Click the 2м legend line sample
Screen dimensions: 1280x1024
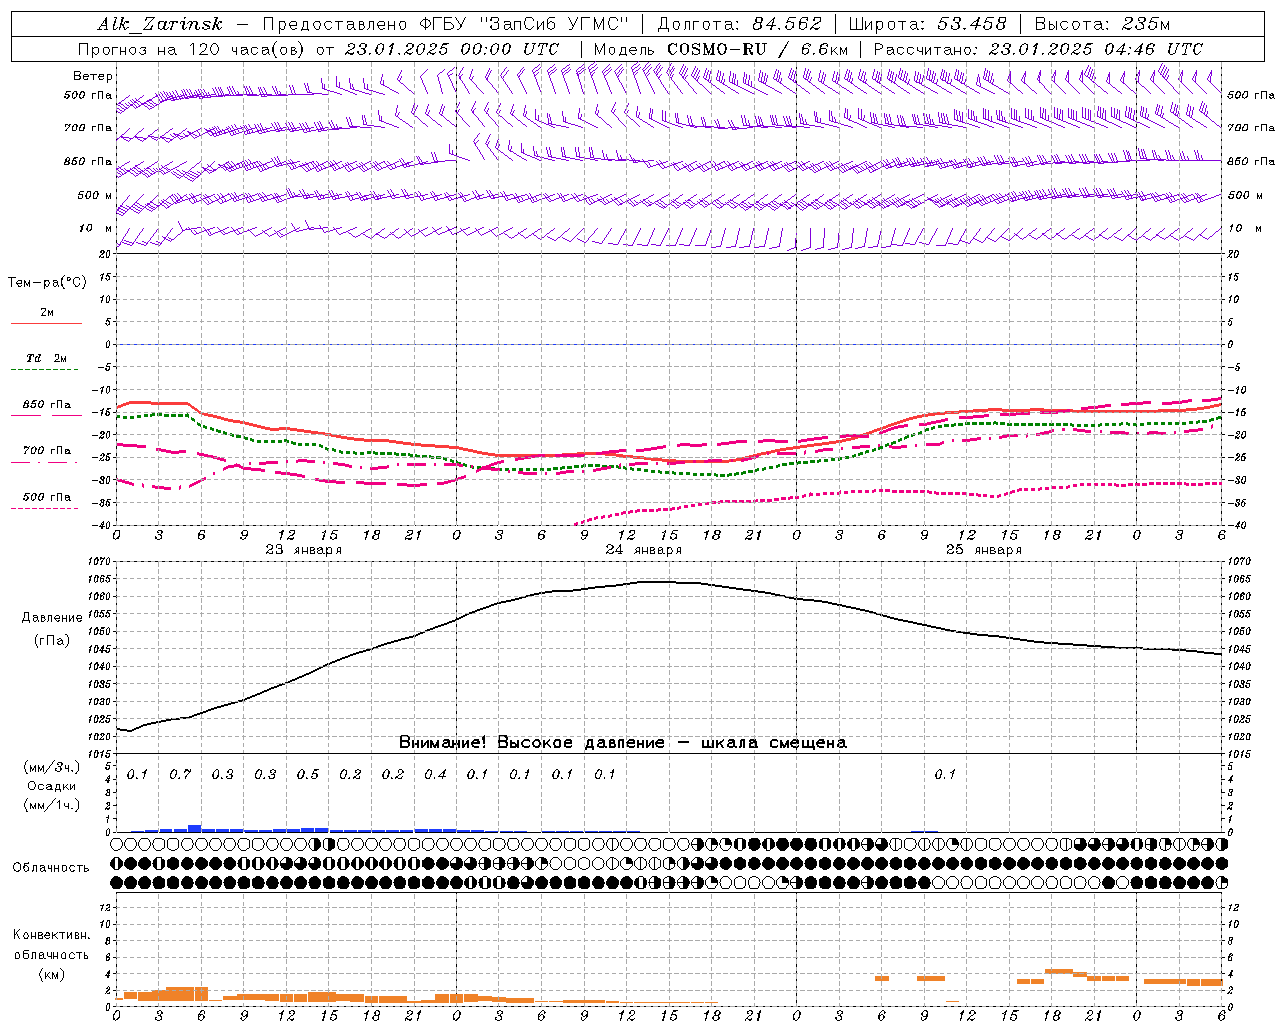(46, 323)
